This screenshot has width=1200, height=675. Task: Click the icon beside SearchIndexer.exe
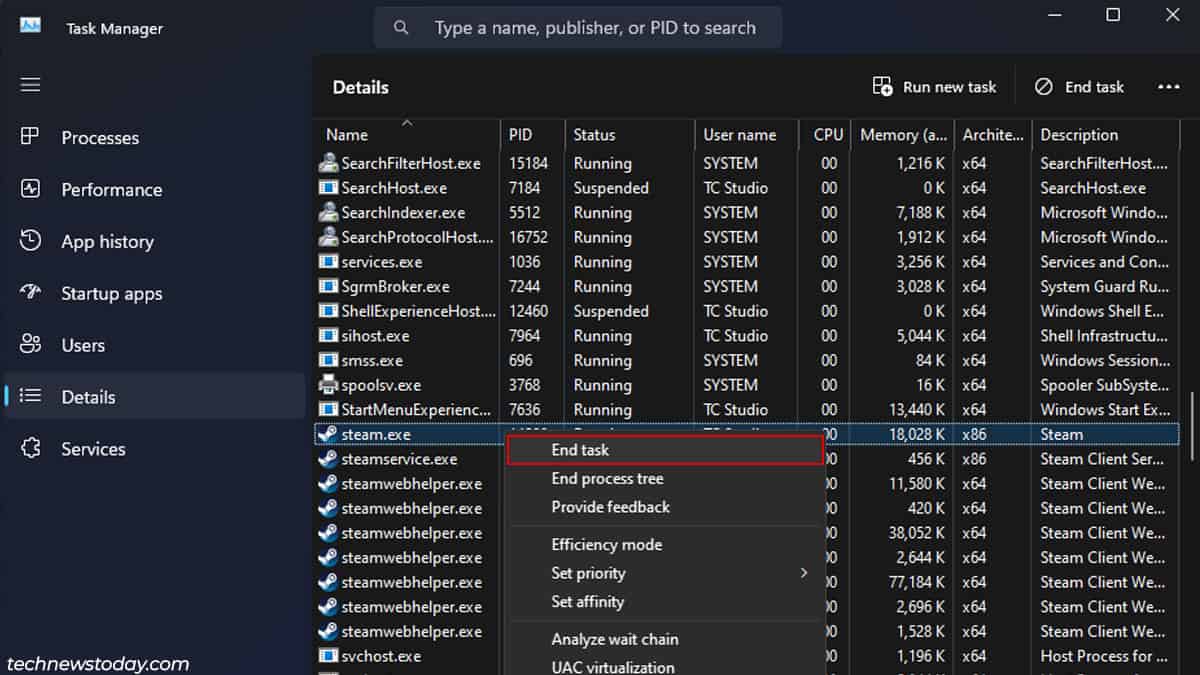tap(328, 212)
